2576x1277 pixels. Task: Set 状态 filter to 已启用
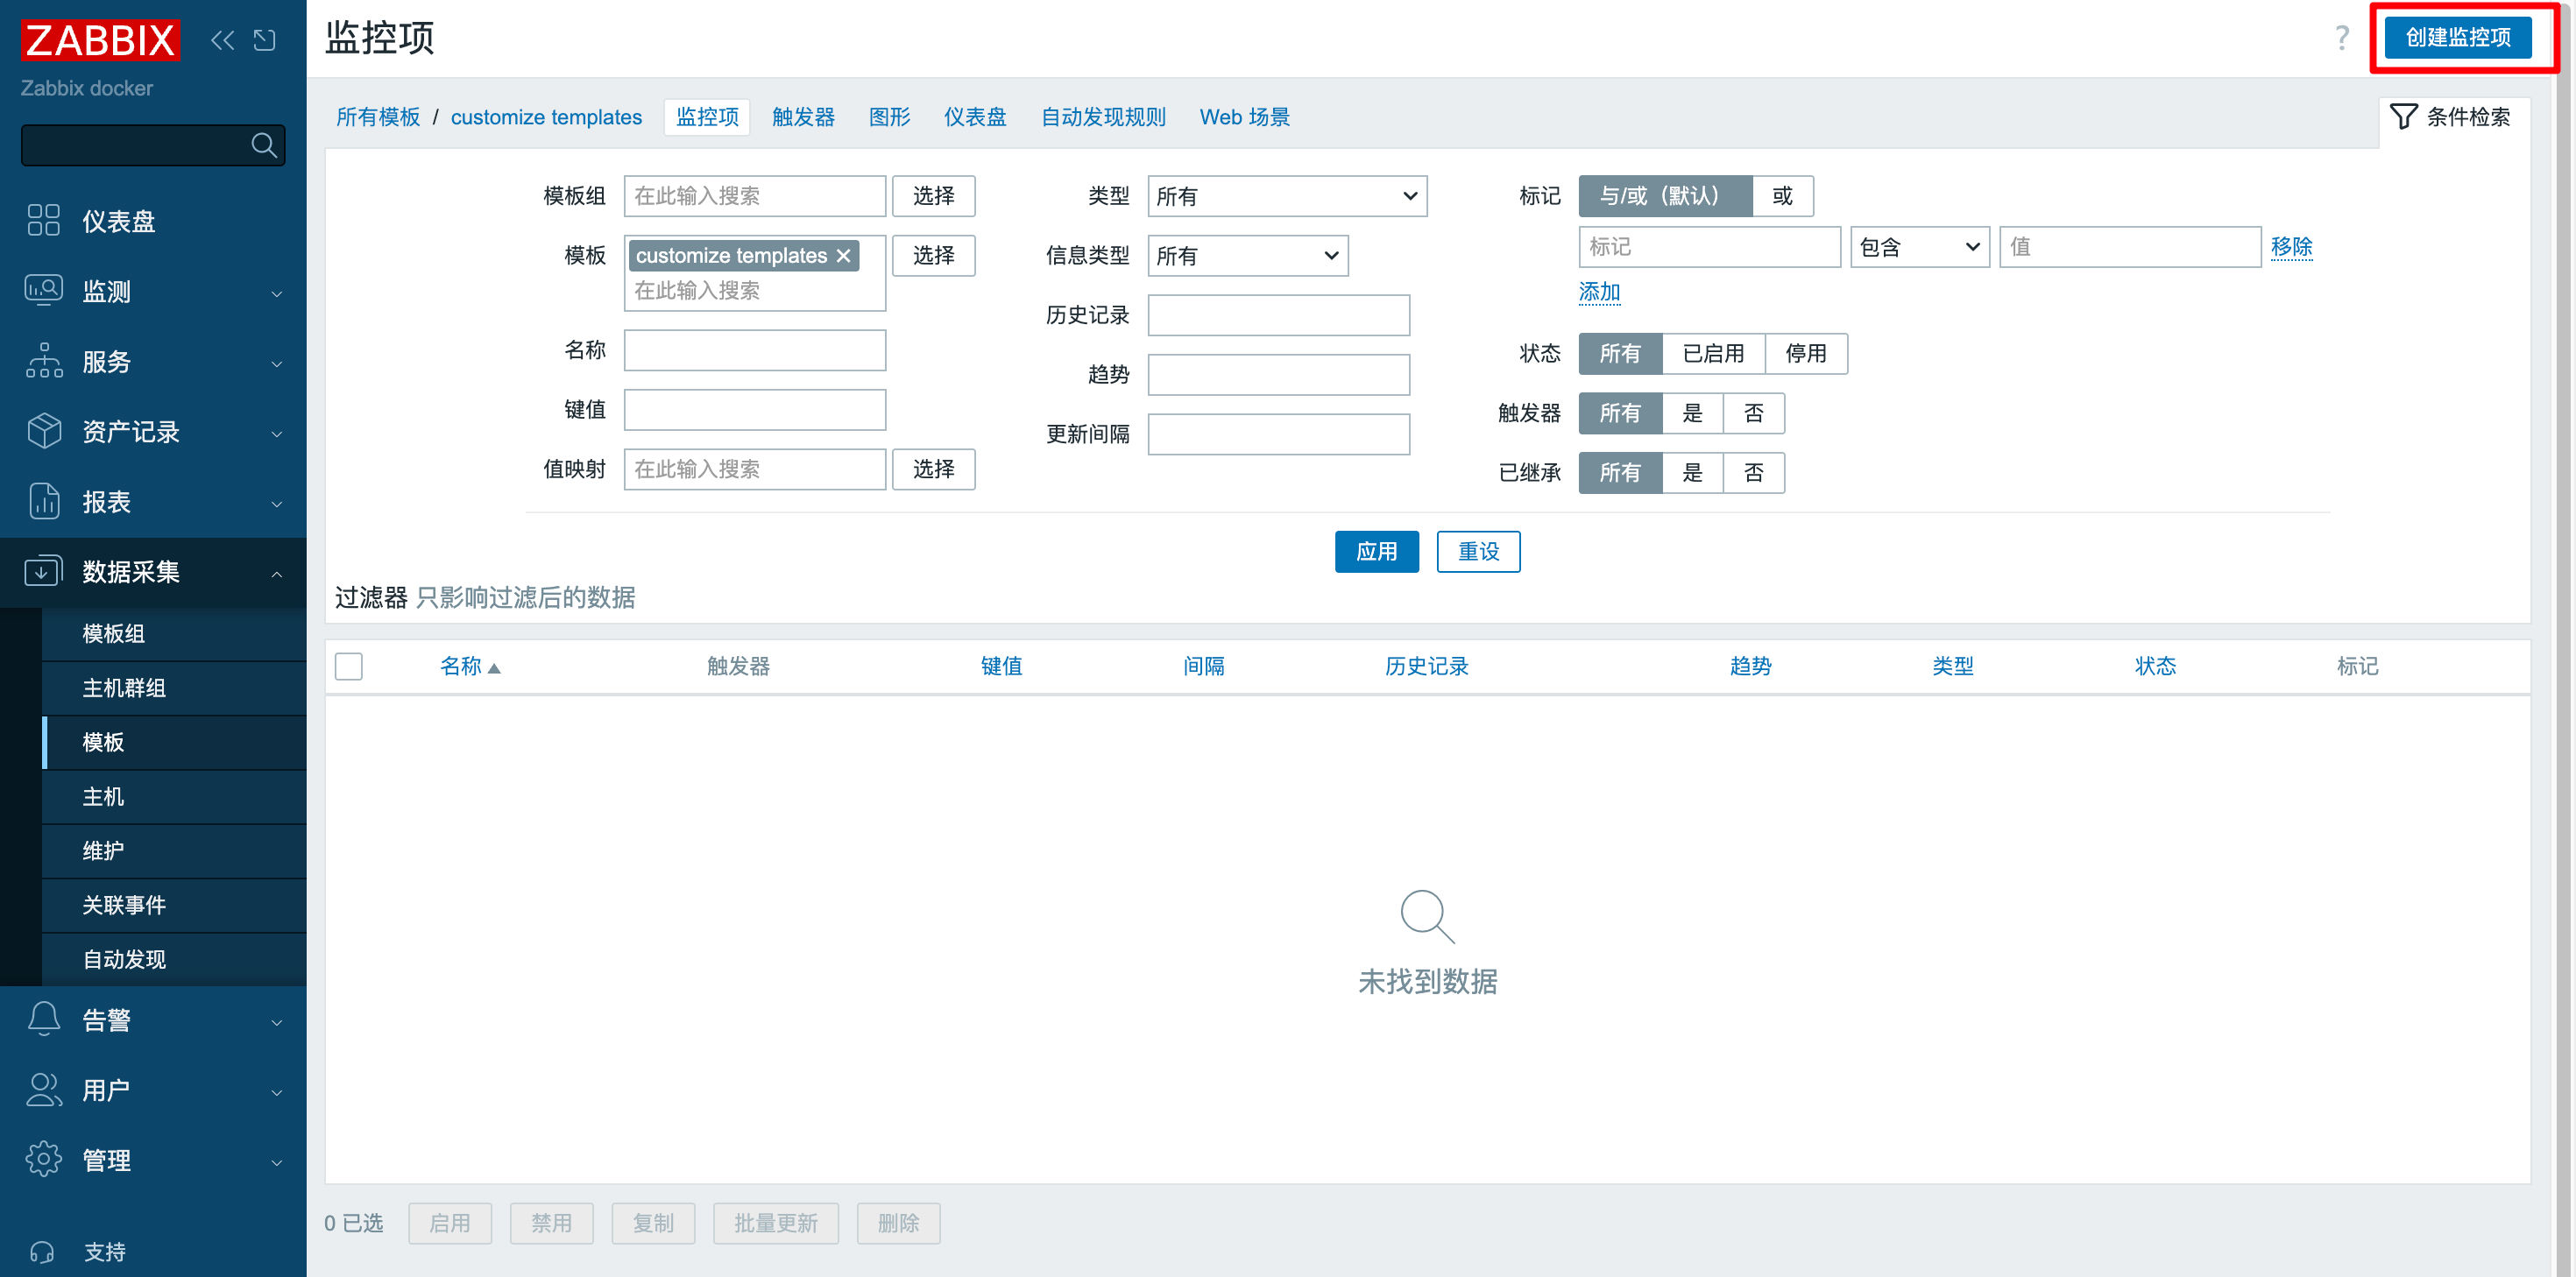[1713, 354]
